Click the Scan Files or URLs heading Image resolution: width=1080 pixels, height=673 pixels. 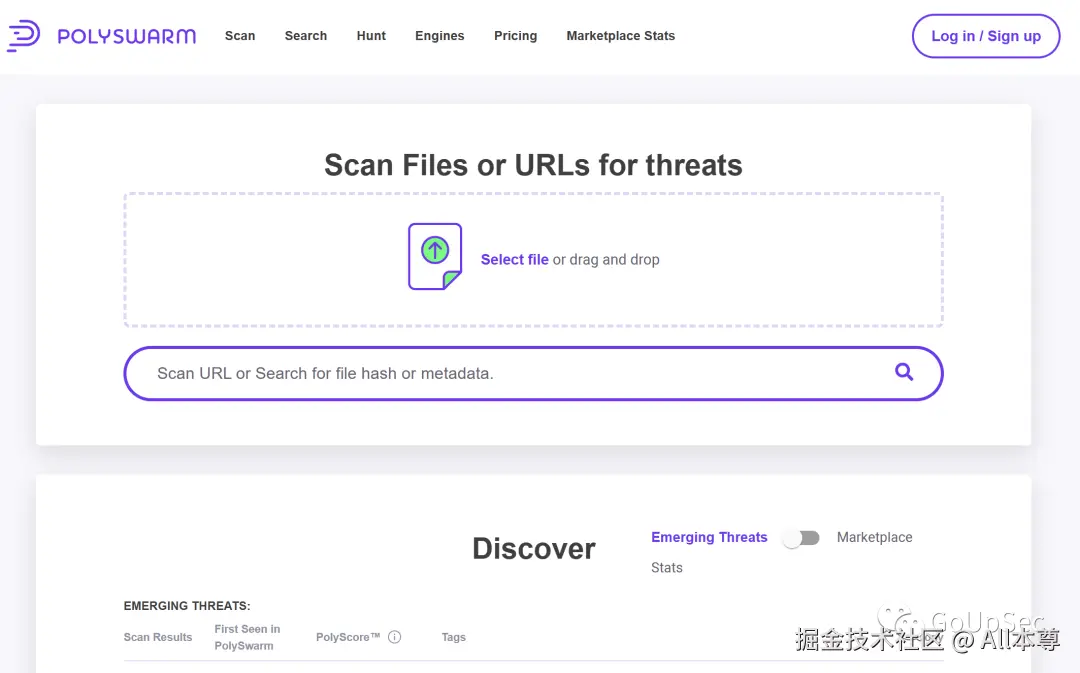pyautogui.click(x=533, y=165)
